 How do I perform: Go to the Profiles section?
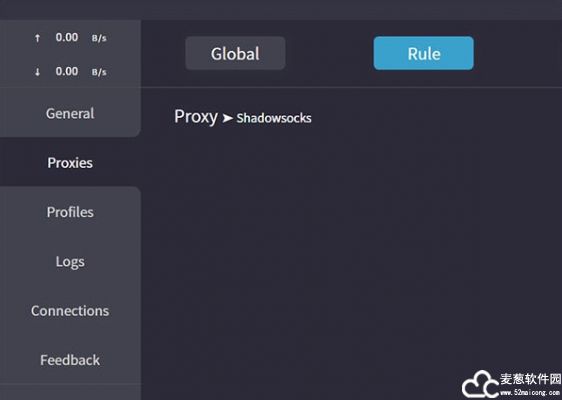70,212
